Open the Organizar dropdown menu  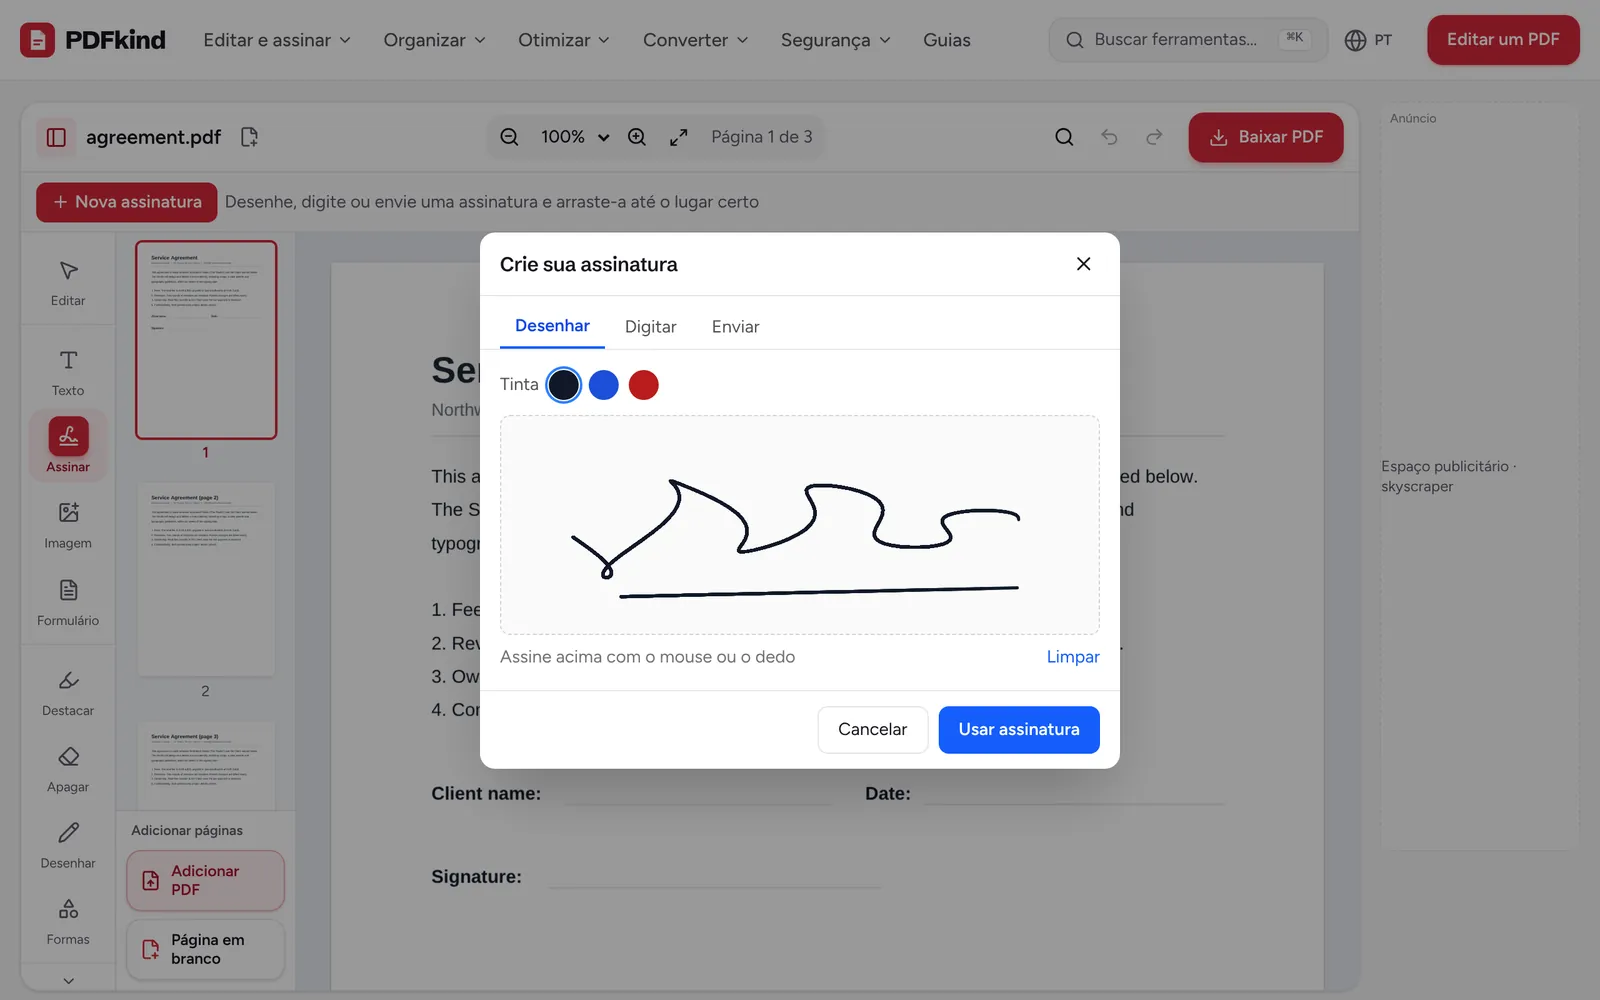click(x=435, y=40)
